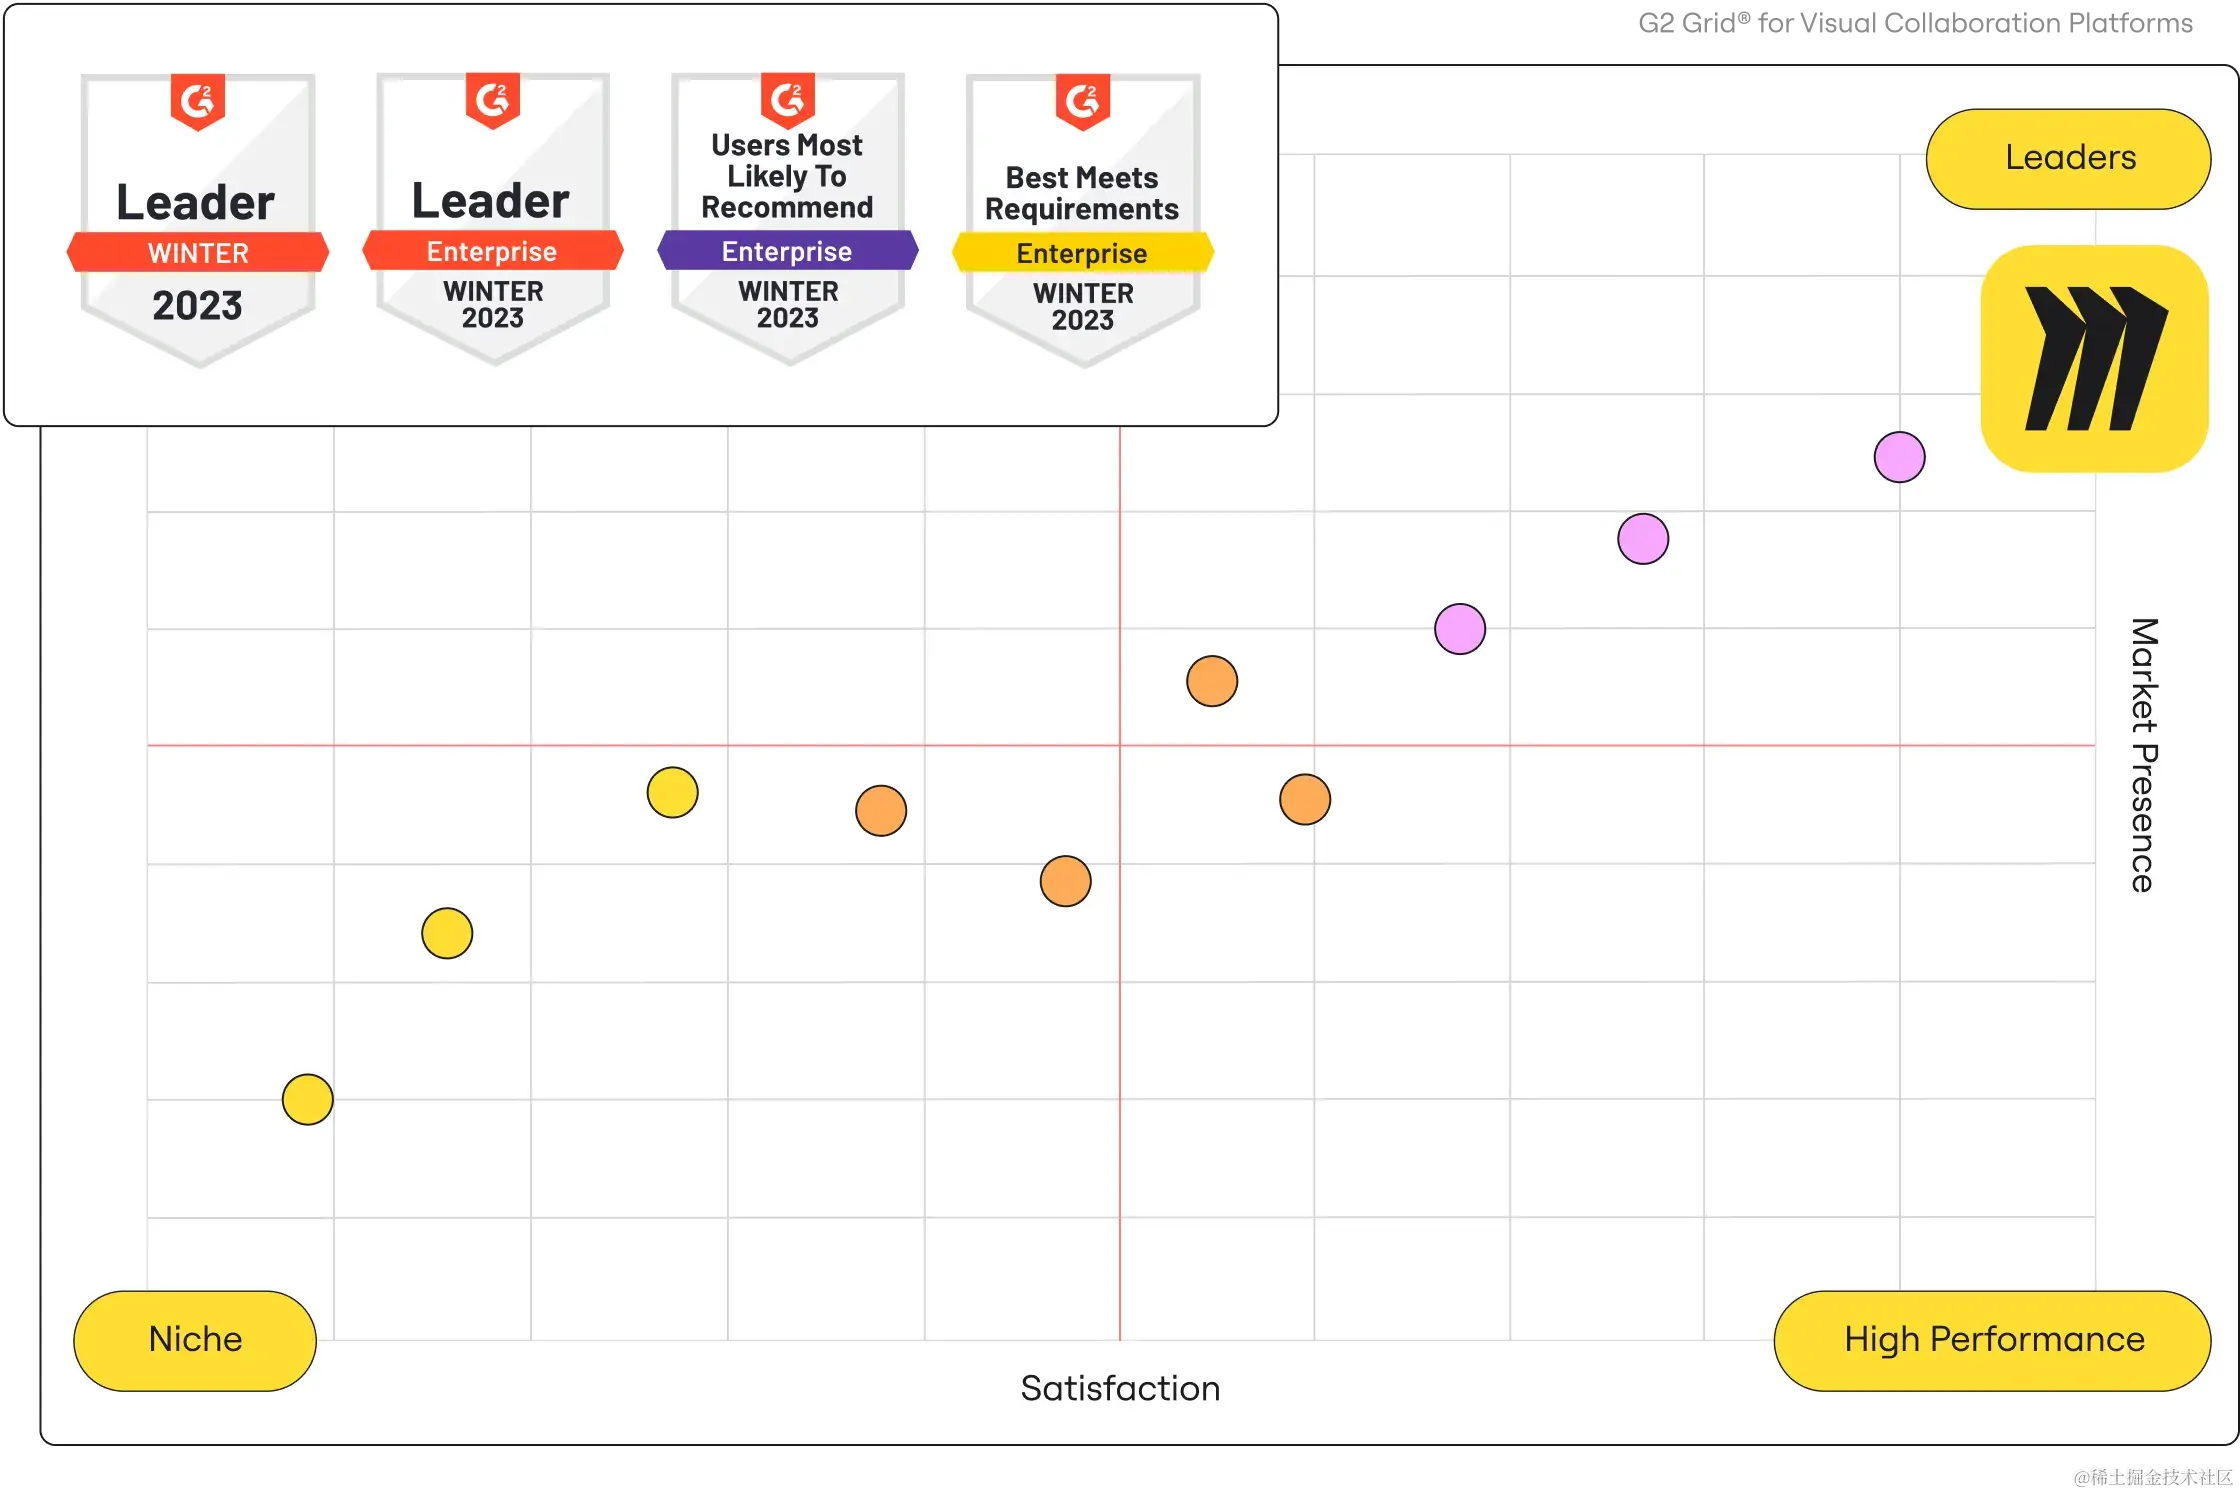The width and height of the screenshot is (2240, 1494).
Task: Click the watermark text in bottom corner
Action: tap(2151, 1475)
